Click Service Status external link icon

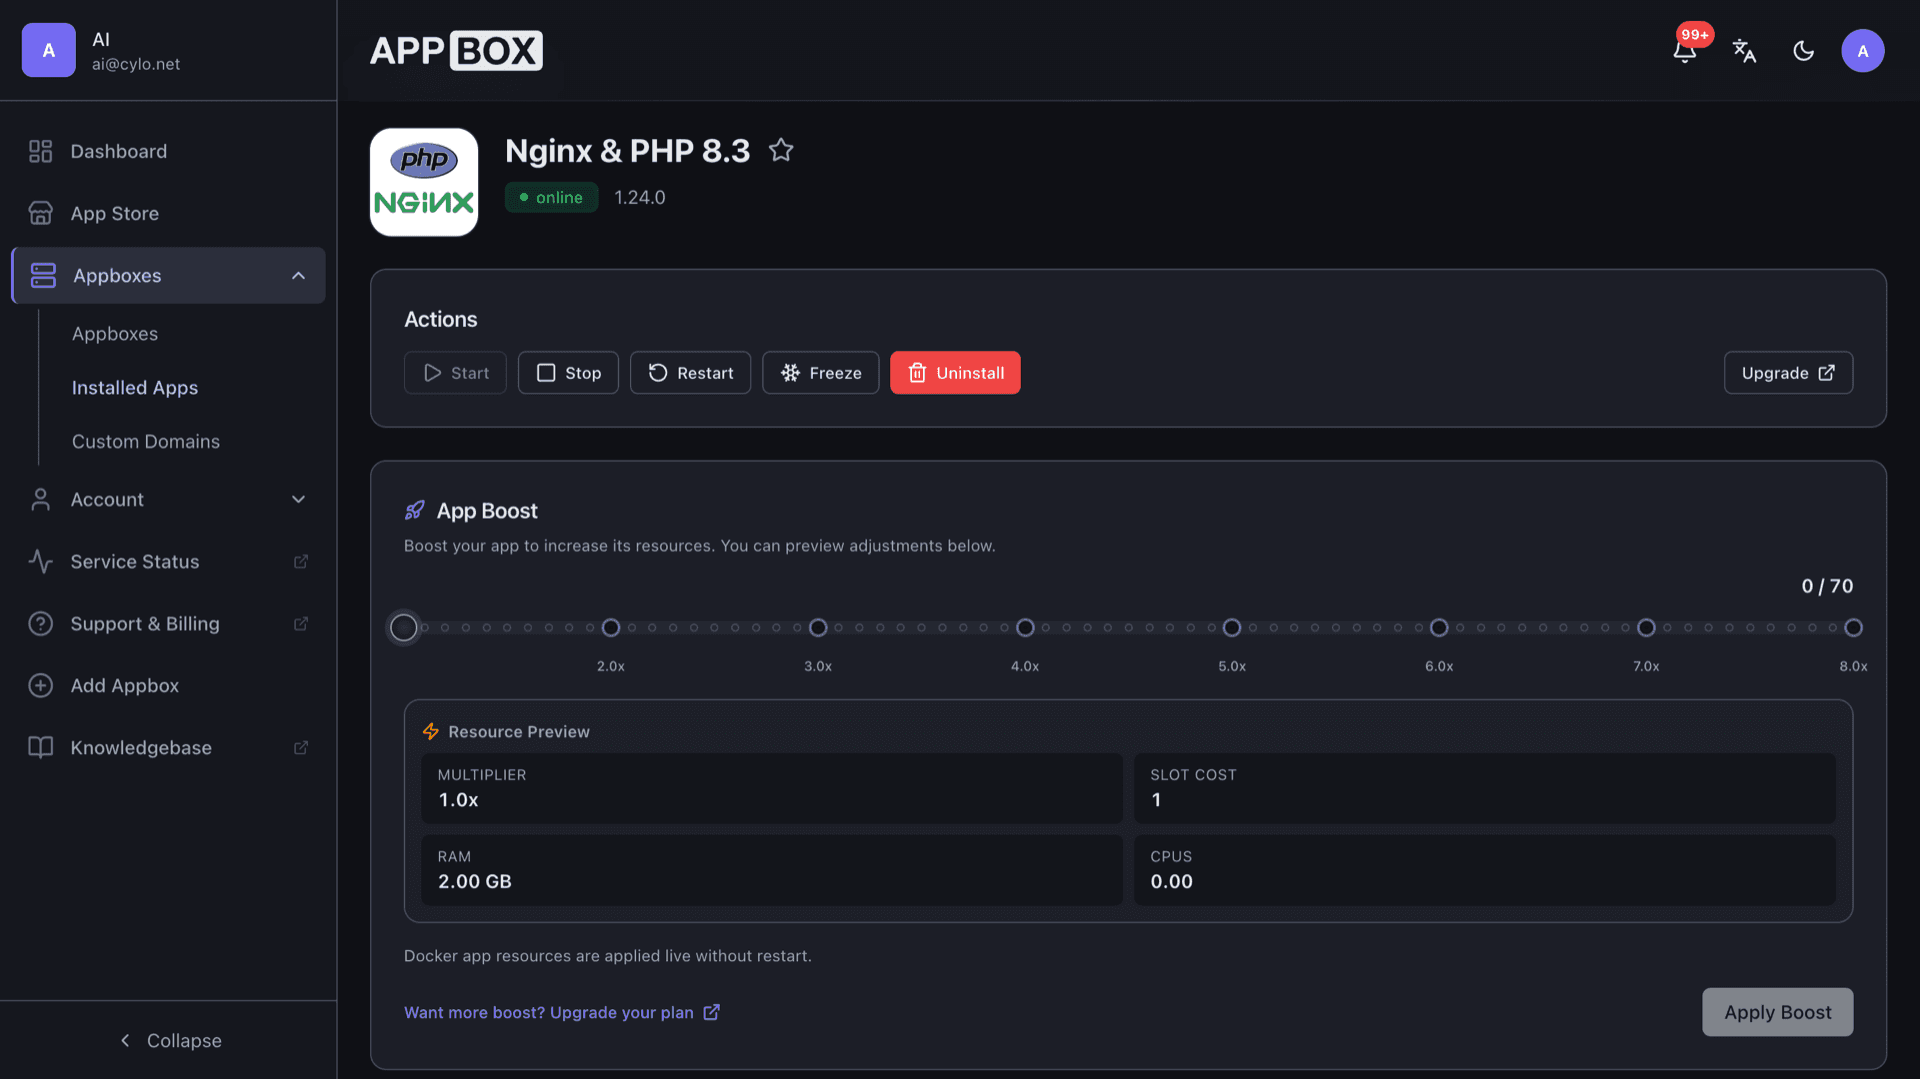pyautogui.click(x=301, y=561)
